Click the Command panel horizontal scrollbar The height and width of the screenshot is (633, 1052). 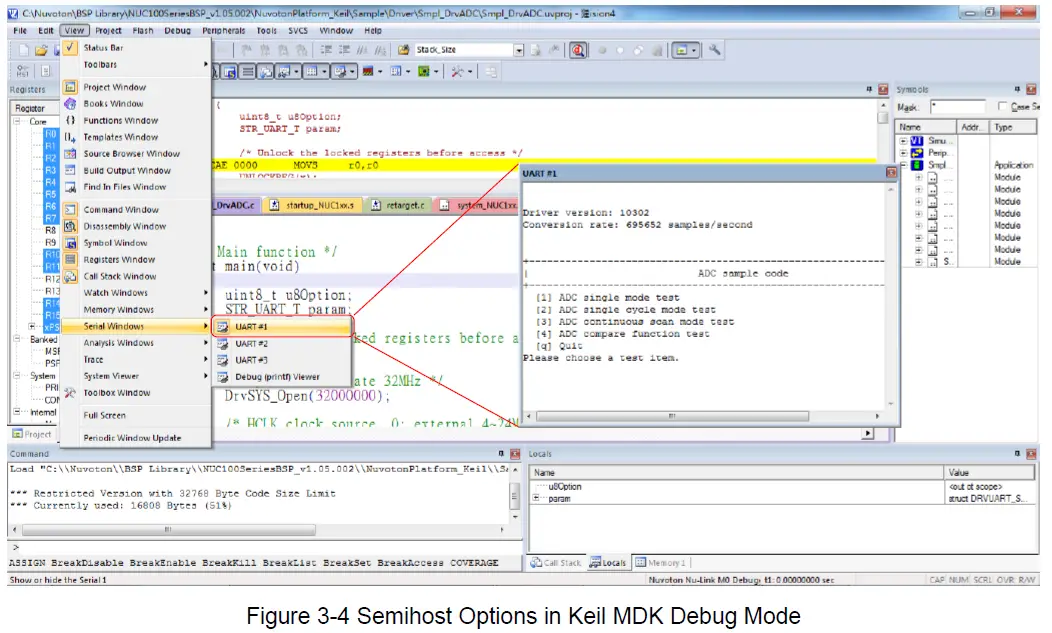pos(168,530)
